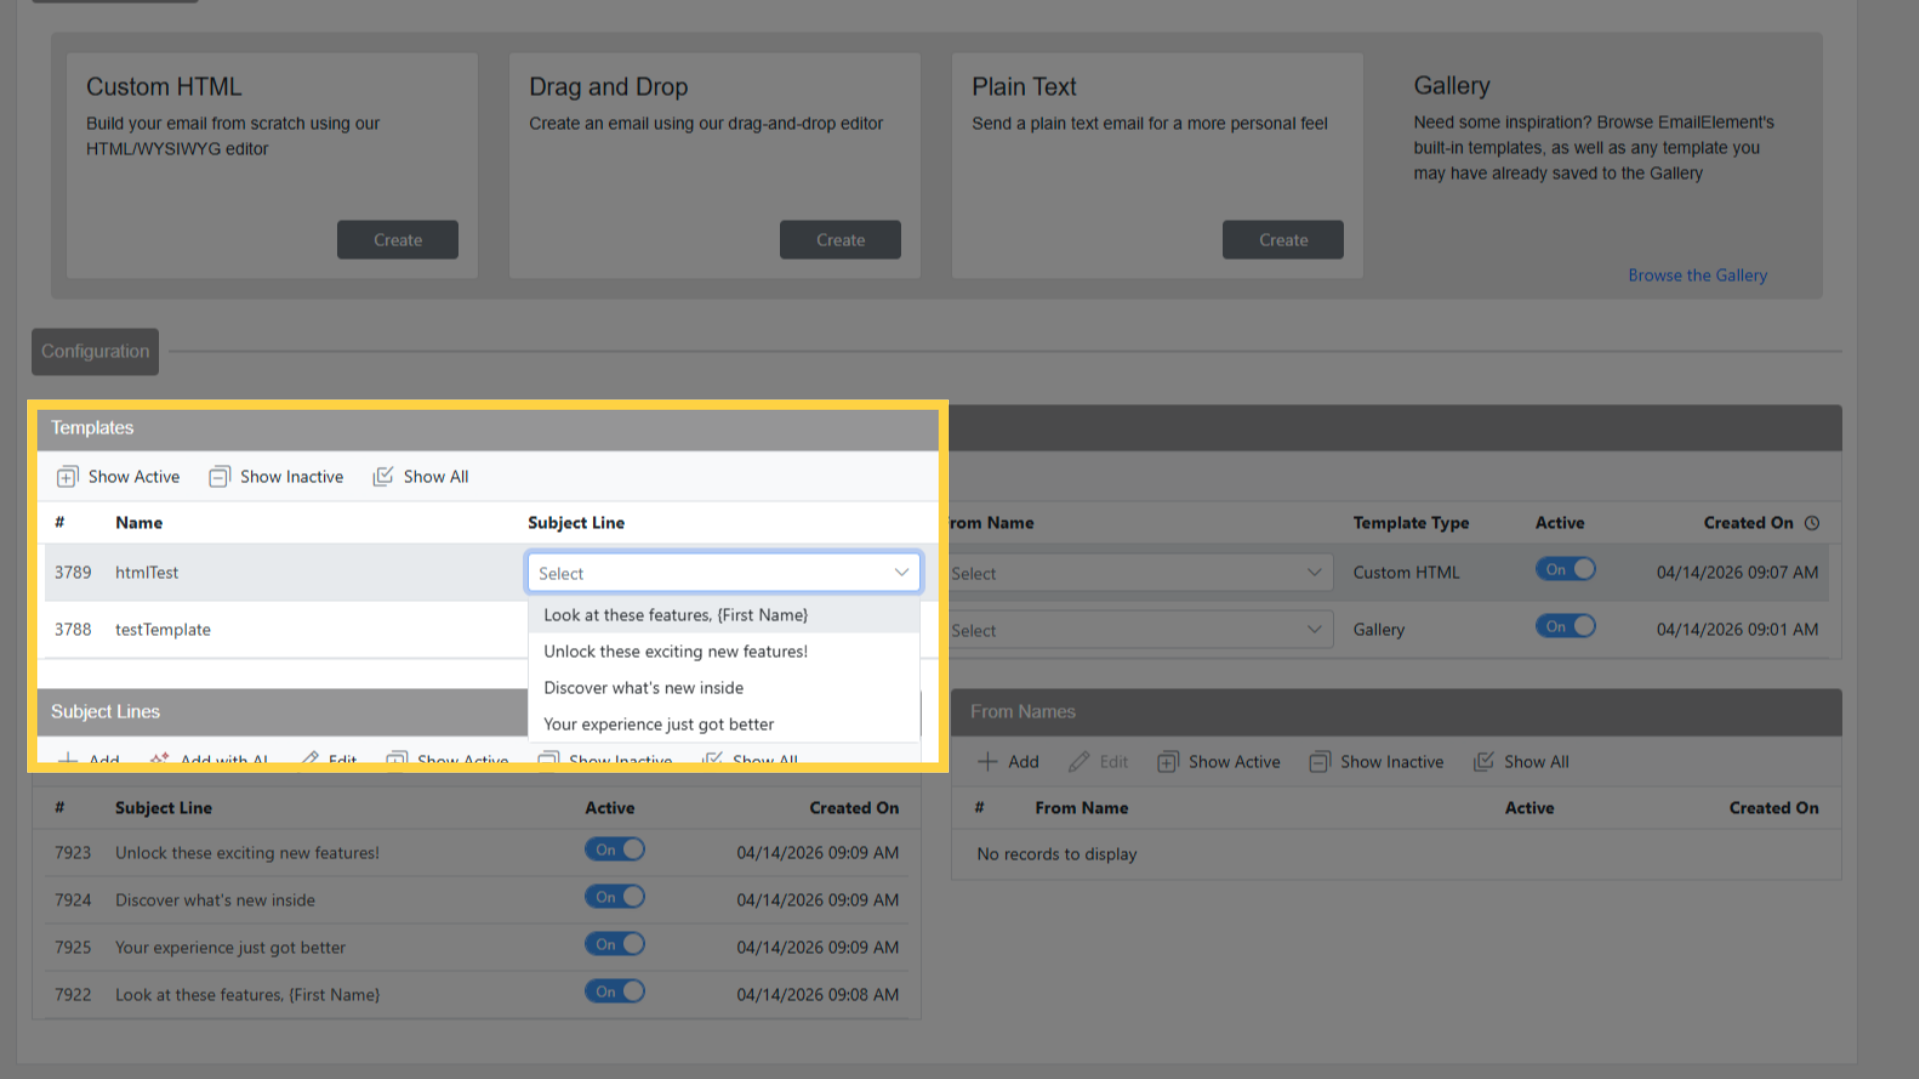Click Show Inactive icon in From Names toolbar

[1319, 762]
